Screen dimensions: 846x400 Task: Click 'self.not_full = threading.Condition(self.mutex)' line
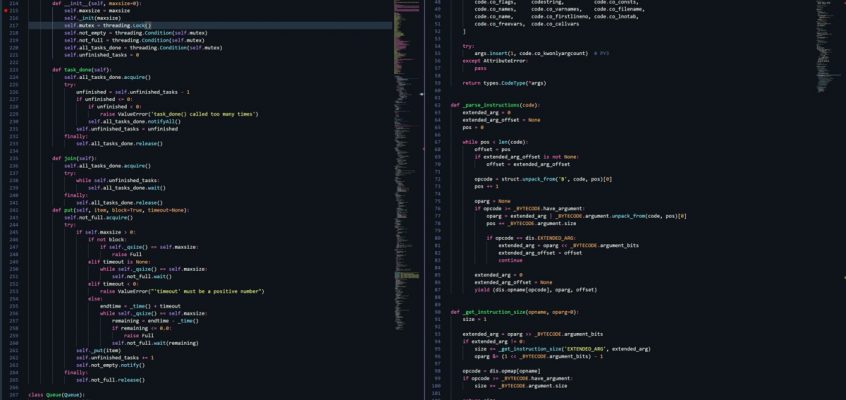point(134,40)
